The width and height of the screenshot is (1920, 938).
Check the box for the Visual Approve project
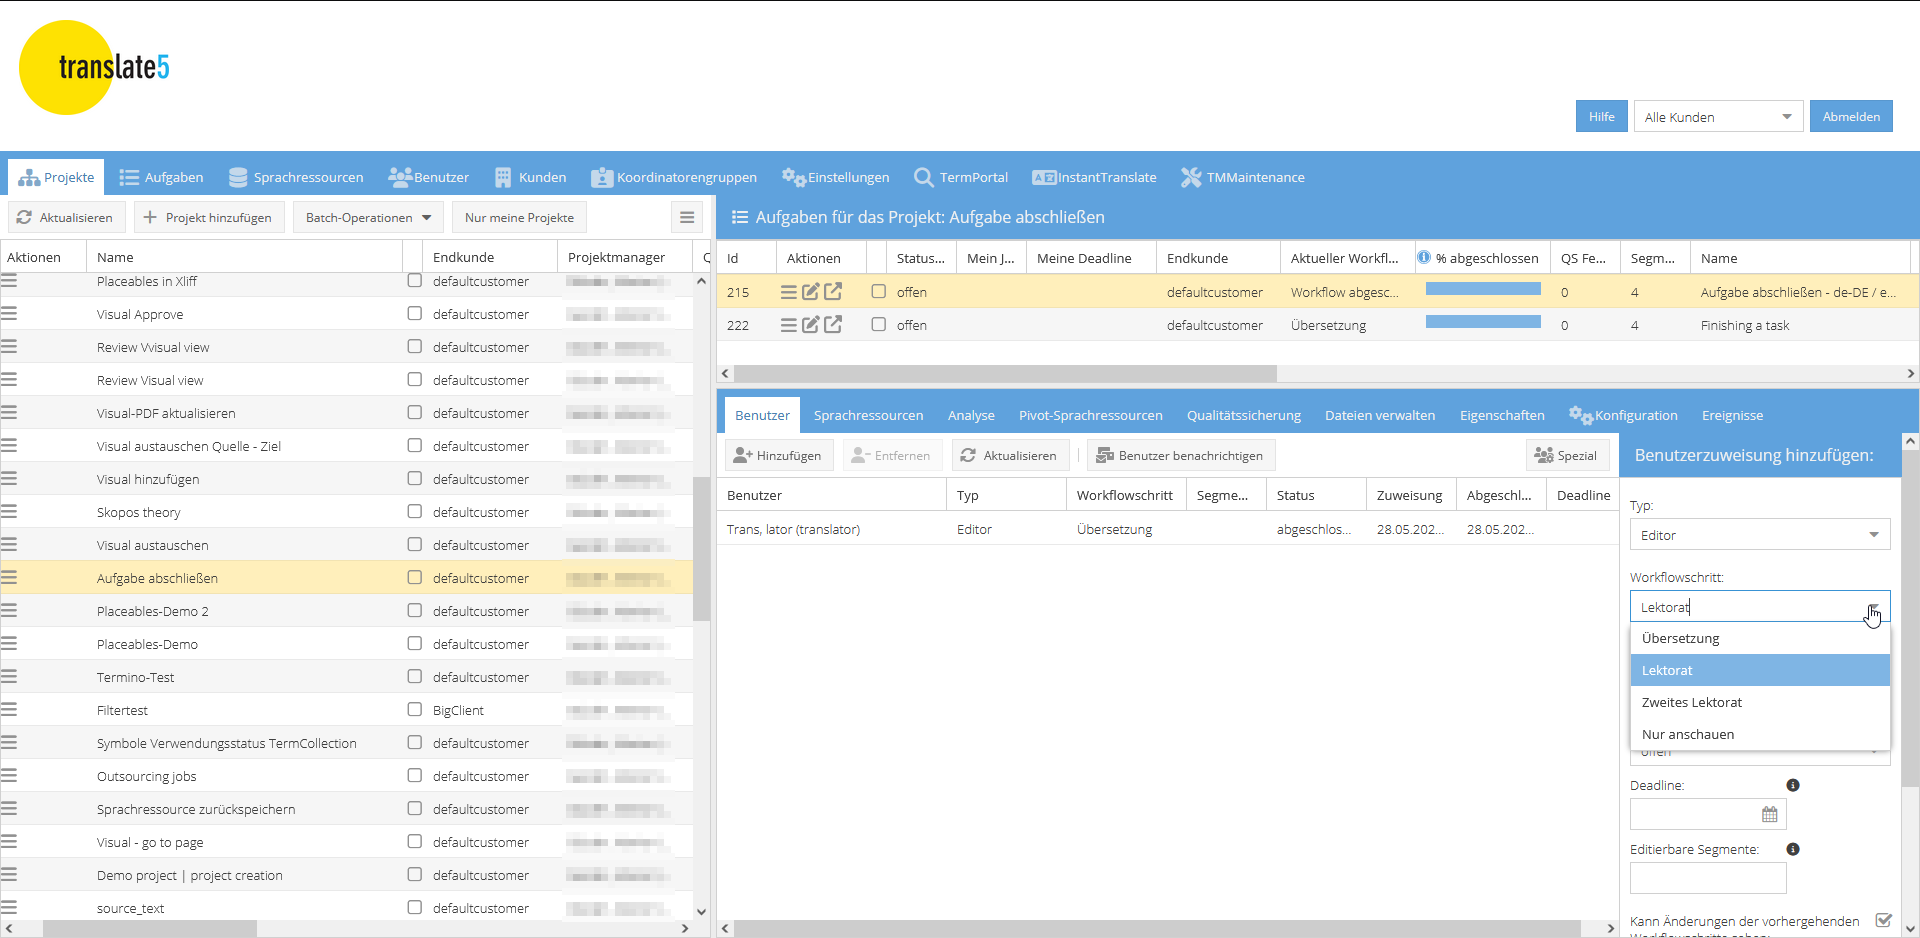414,314
